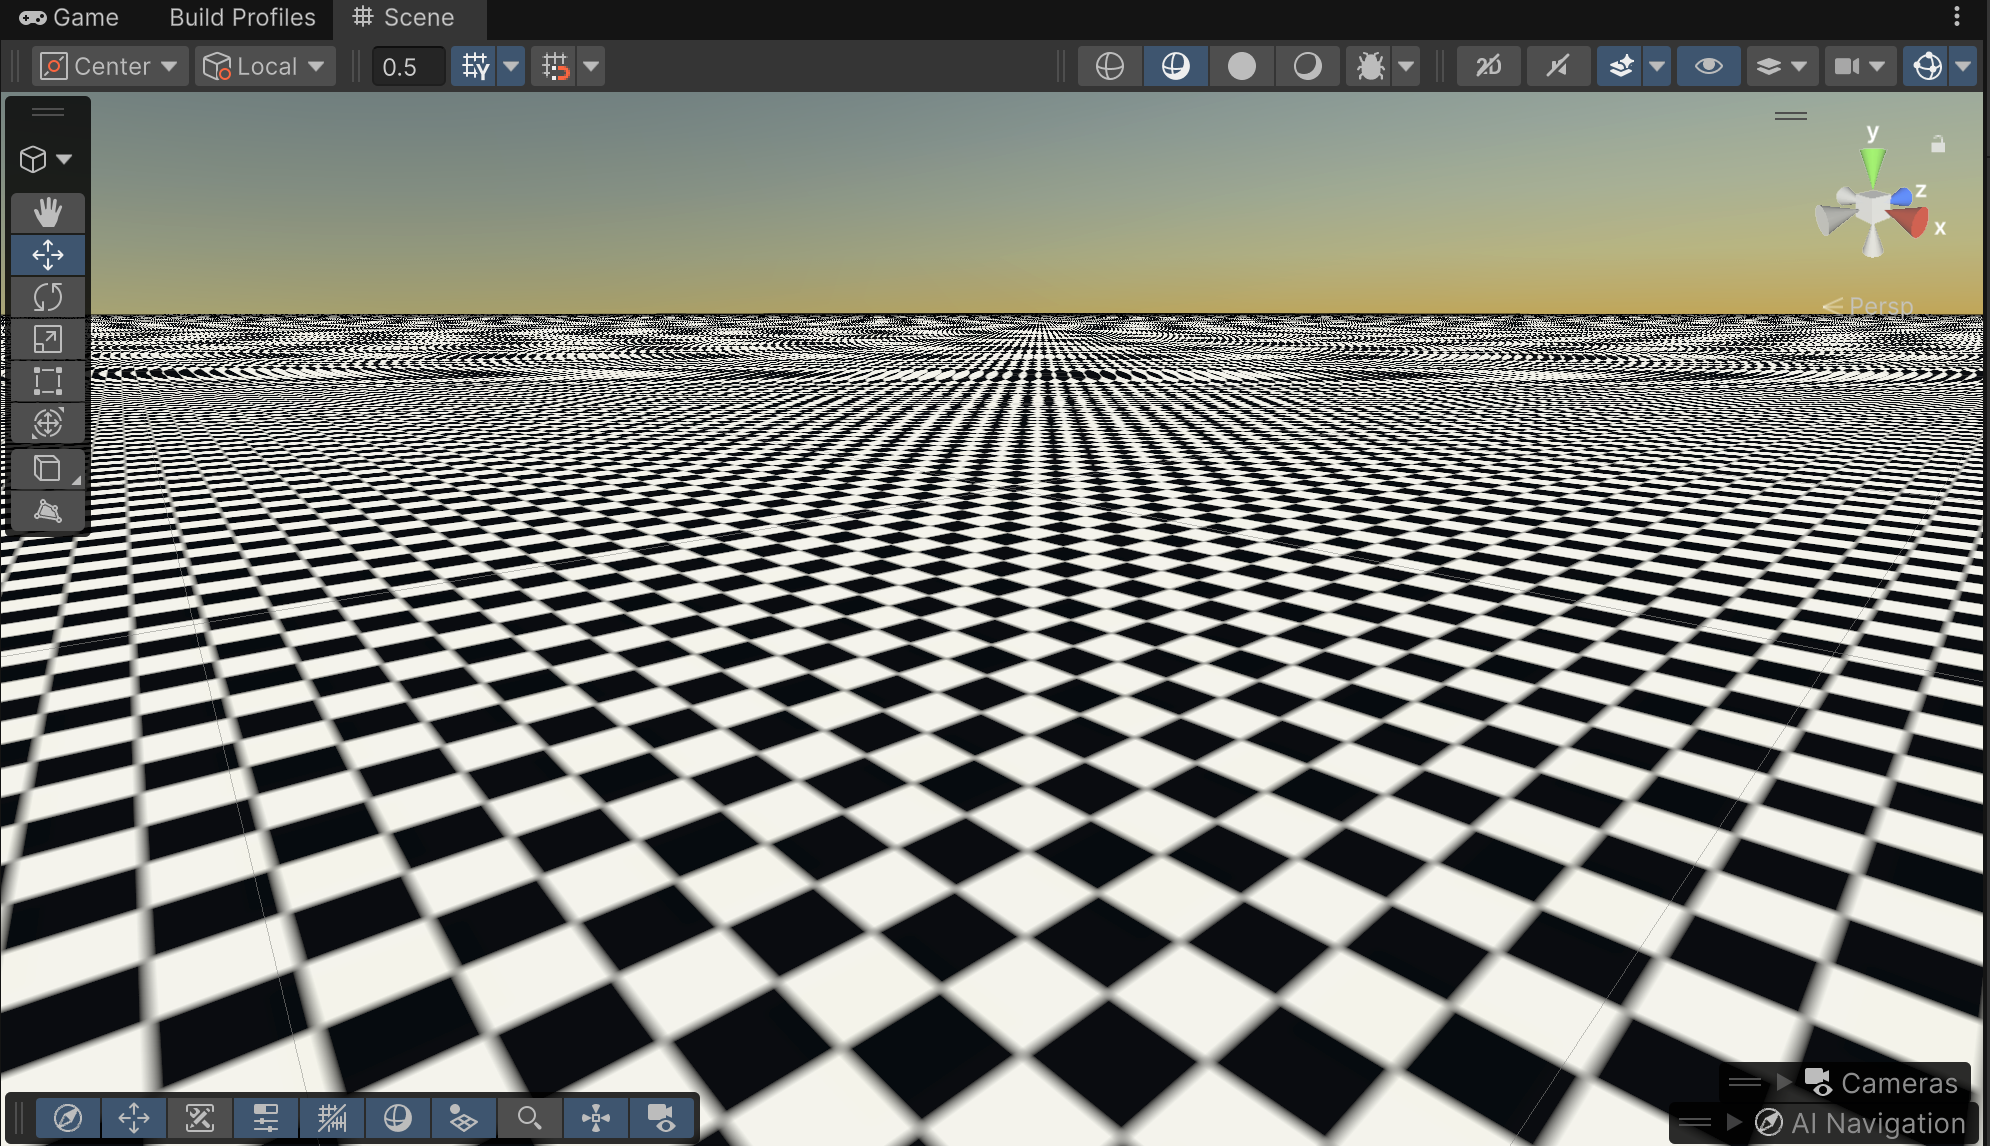Switch to Unlit solid circle draw mode
Image resolution: width=1990 pixels, height=1146 pixels.
tap(1241, 66)
